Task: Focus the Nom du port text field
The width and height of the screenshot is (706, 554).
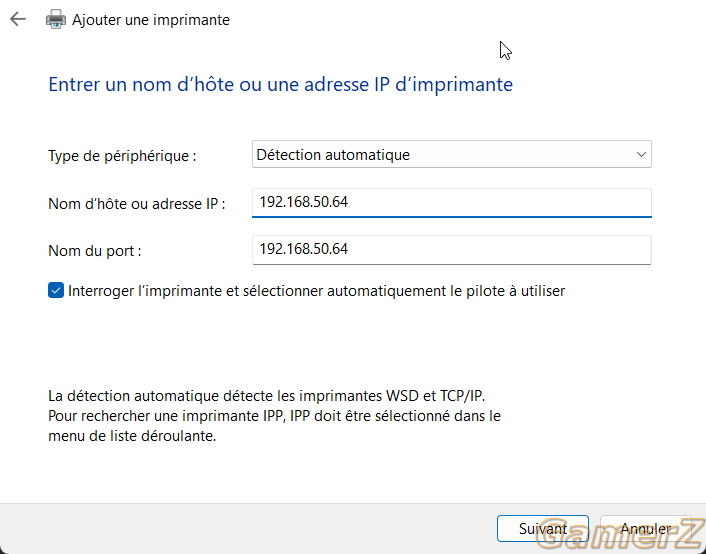Action: coord(452,250)
